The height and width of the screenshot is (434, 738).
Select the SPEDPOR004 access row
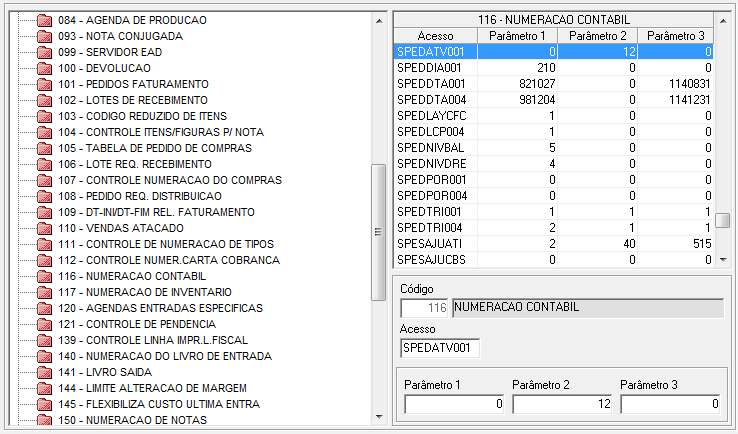pos(553,196)
